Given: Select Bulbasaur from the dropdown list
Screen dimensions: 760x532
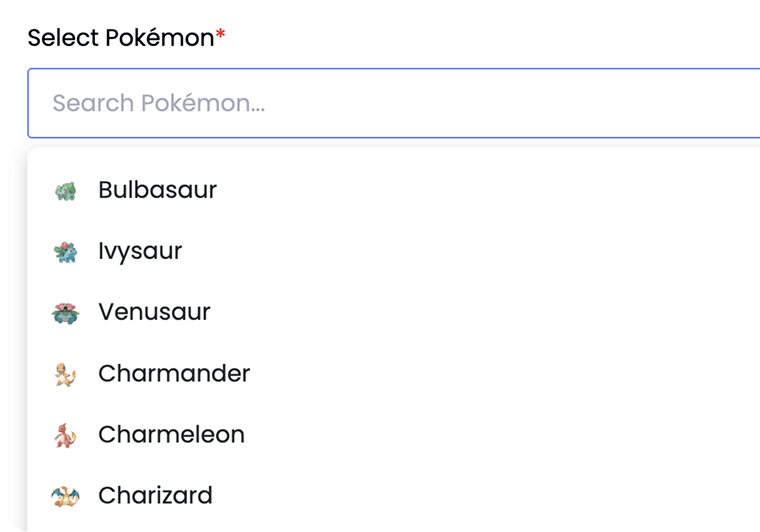Looking at the screenshot, I should pos(157,190).
